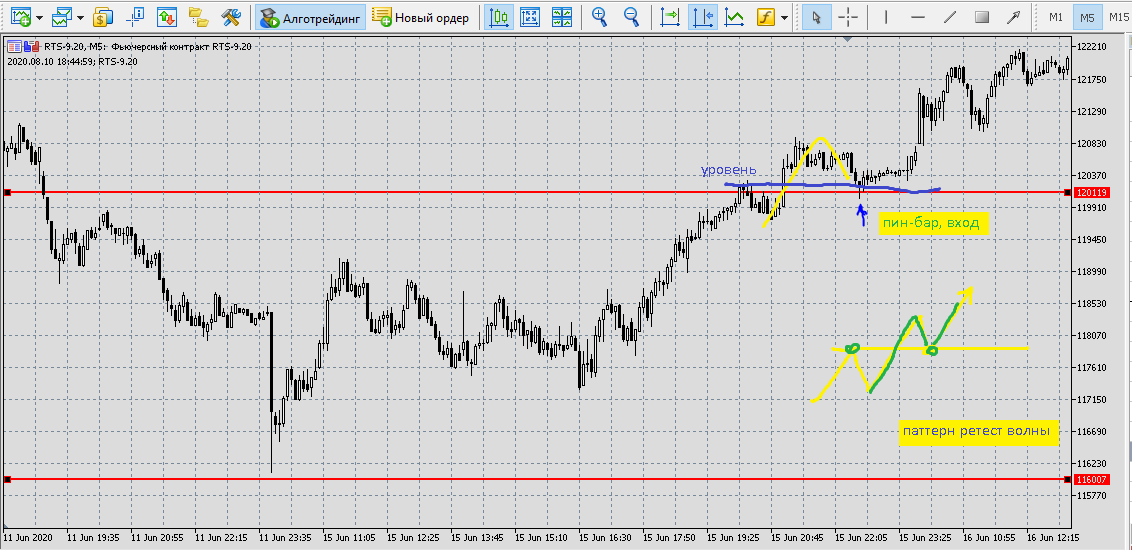Switch to the M1 timeframe

(1055, 17)
